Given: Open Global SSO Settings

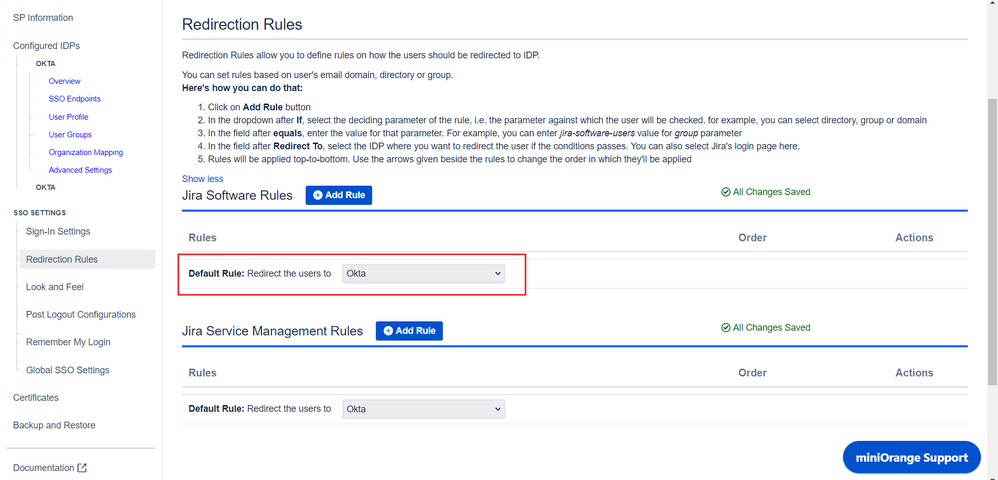Looking at the screenshot, I should (x=67, y=370).
